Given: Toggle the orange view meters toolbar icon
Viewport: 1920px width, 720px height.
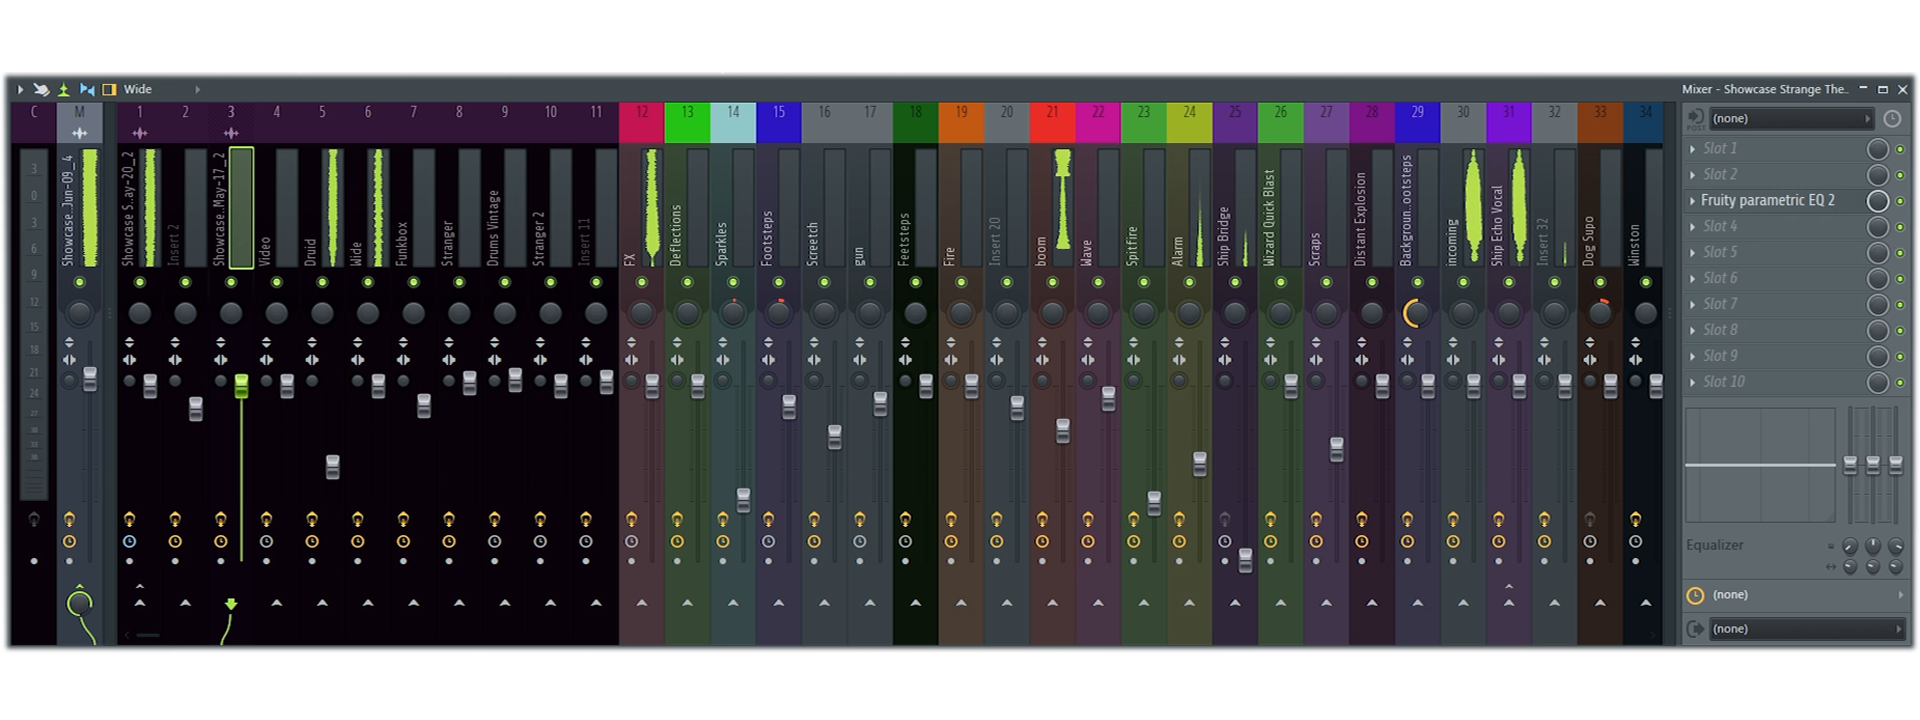Looking at the screenshot, I should click(x=109, y=89).
